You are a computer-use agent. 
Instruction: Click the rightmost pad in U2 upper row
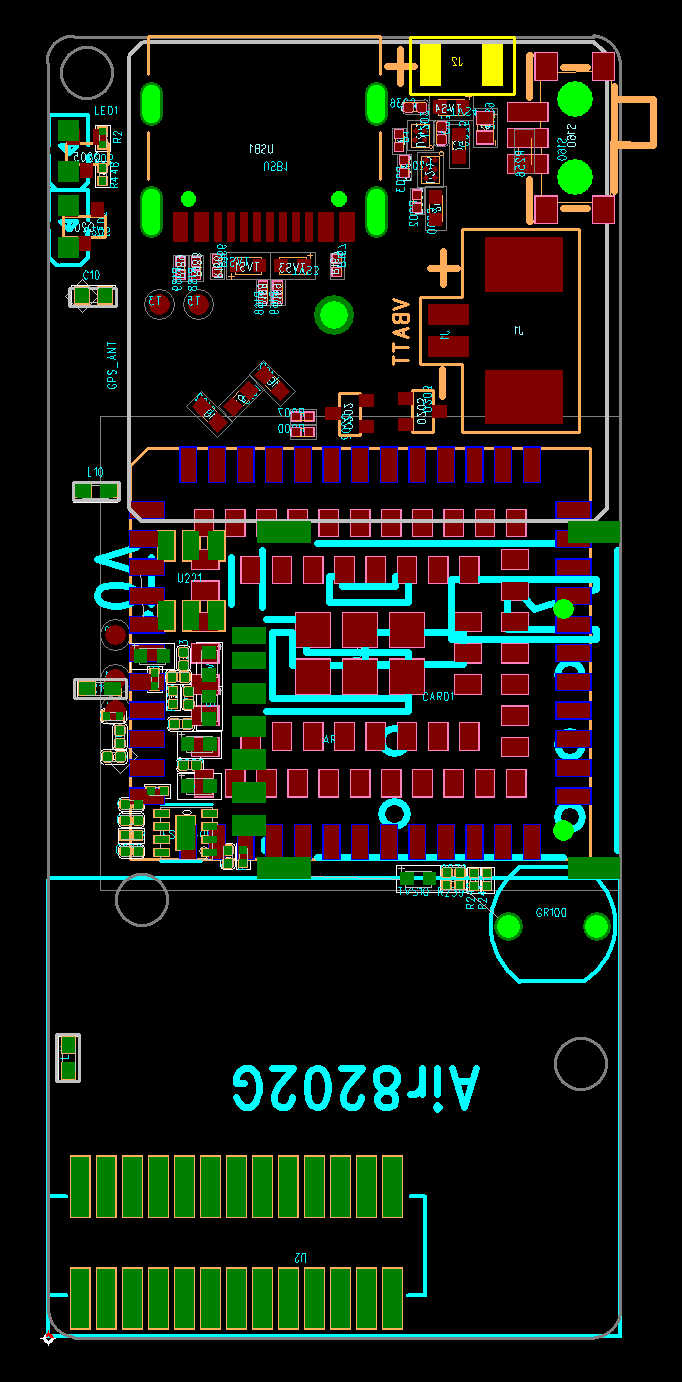392,1186
